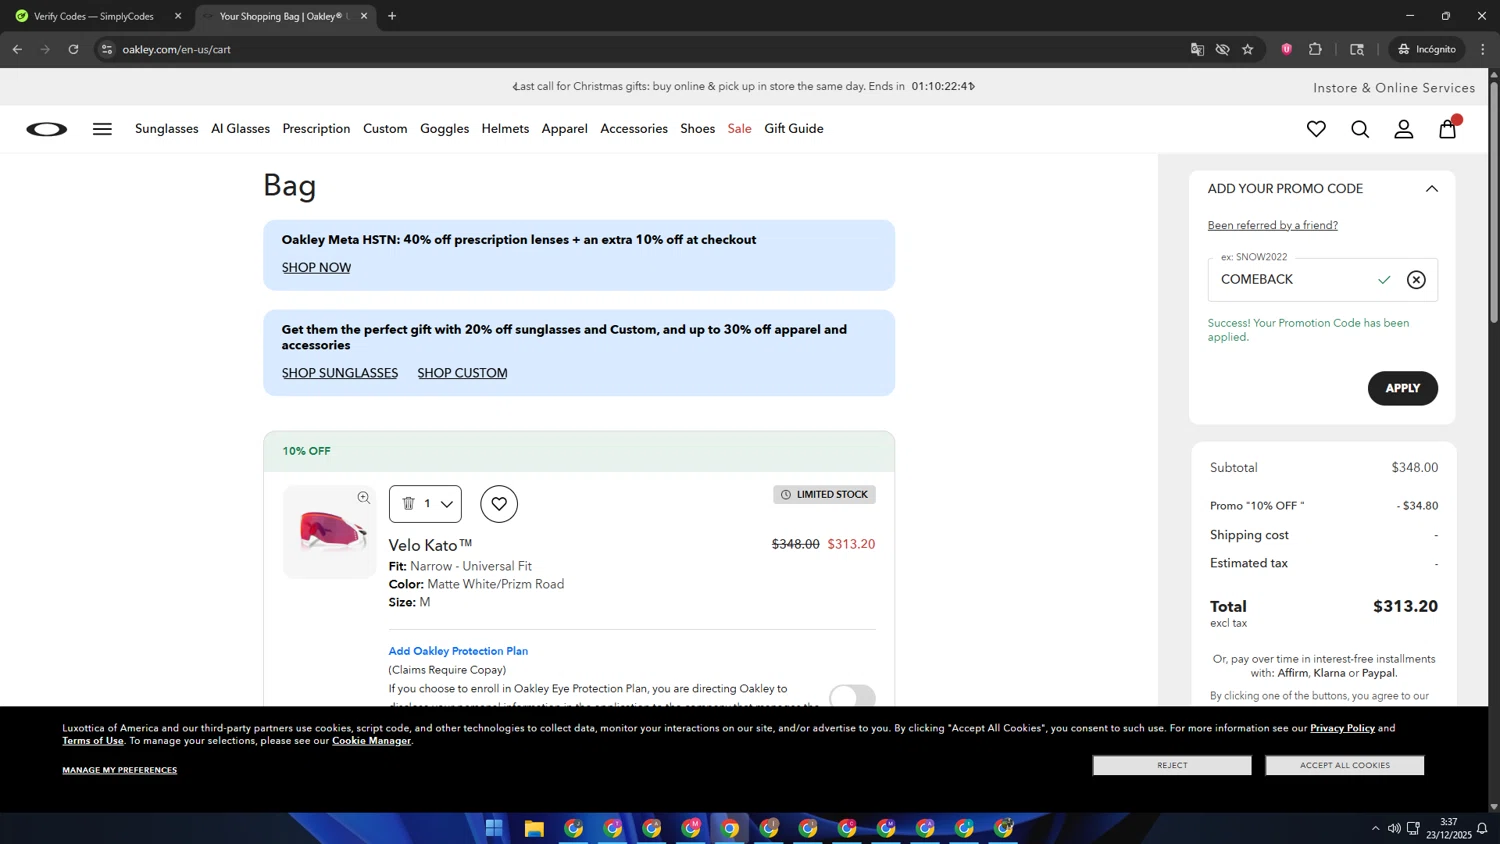
Task: Open the Sale menu
Action: click(739, 129)
